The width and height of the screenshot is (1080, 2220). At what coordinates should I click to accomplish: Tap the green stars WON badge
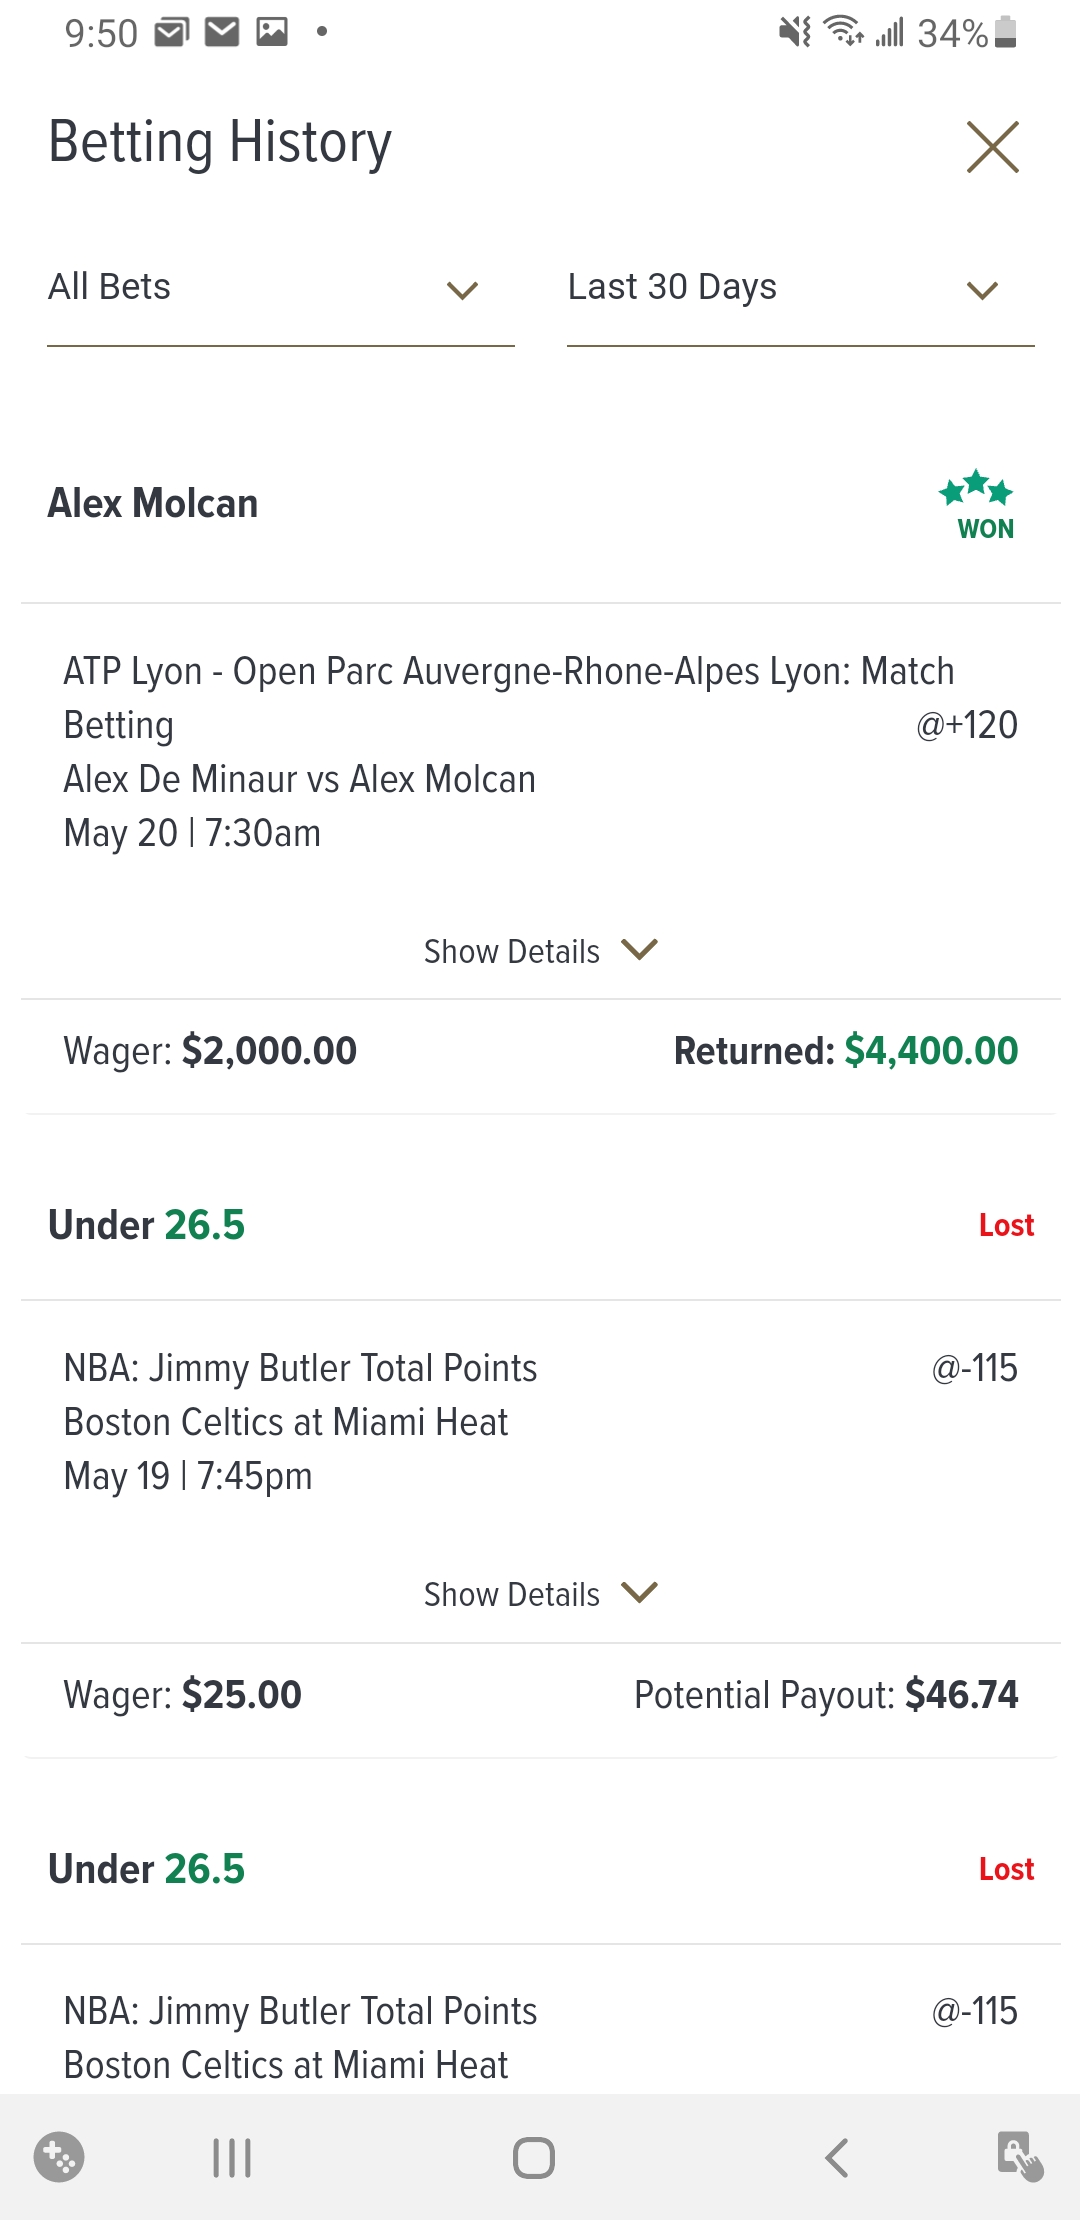tap(978, 506)
